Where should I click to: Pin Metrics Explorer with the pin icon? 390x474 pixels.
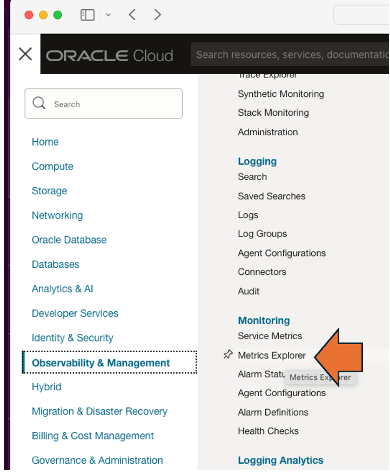[228, 354]
